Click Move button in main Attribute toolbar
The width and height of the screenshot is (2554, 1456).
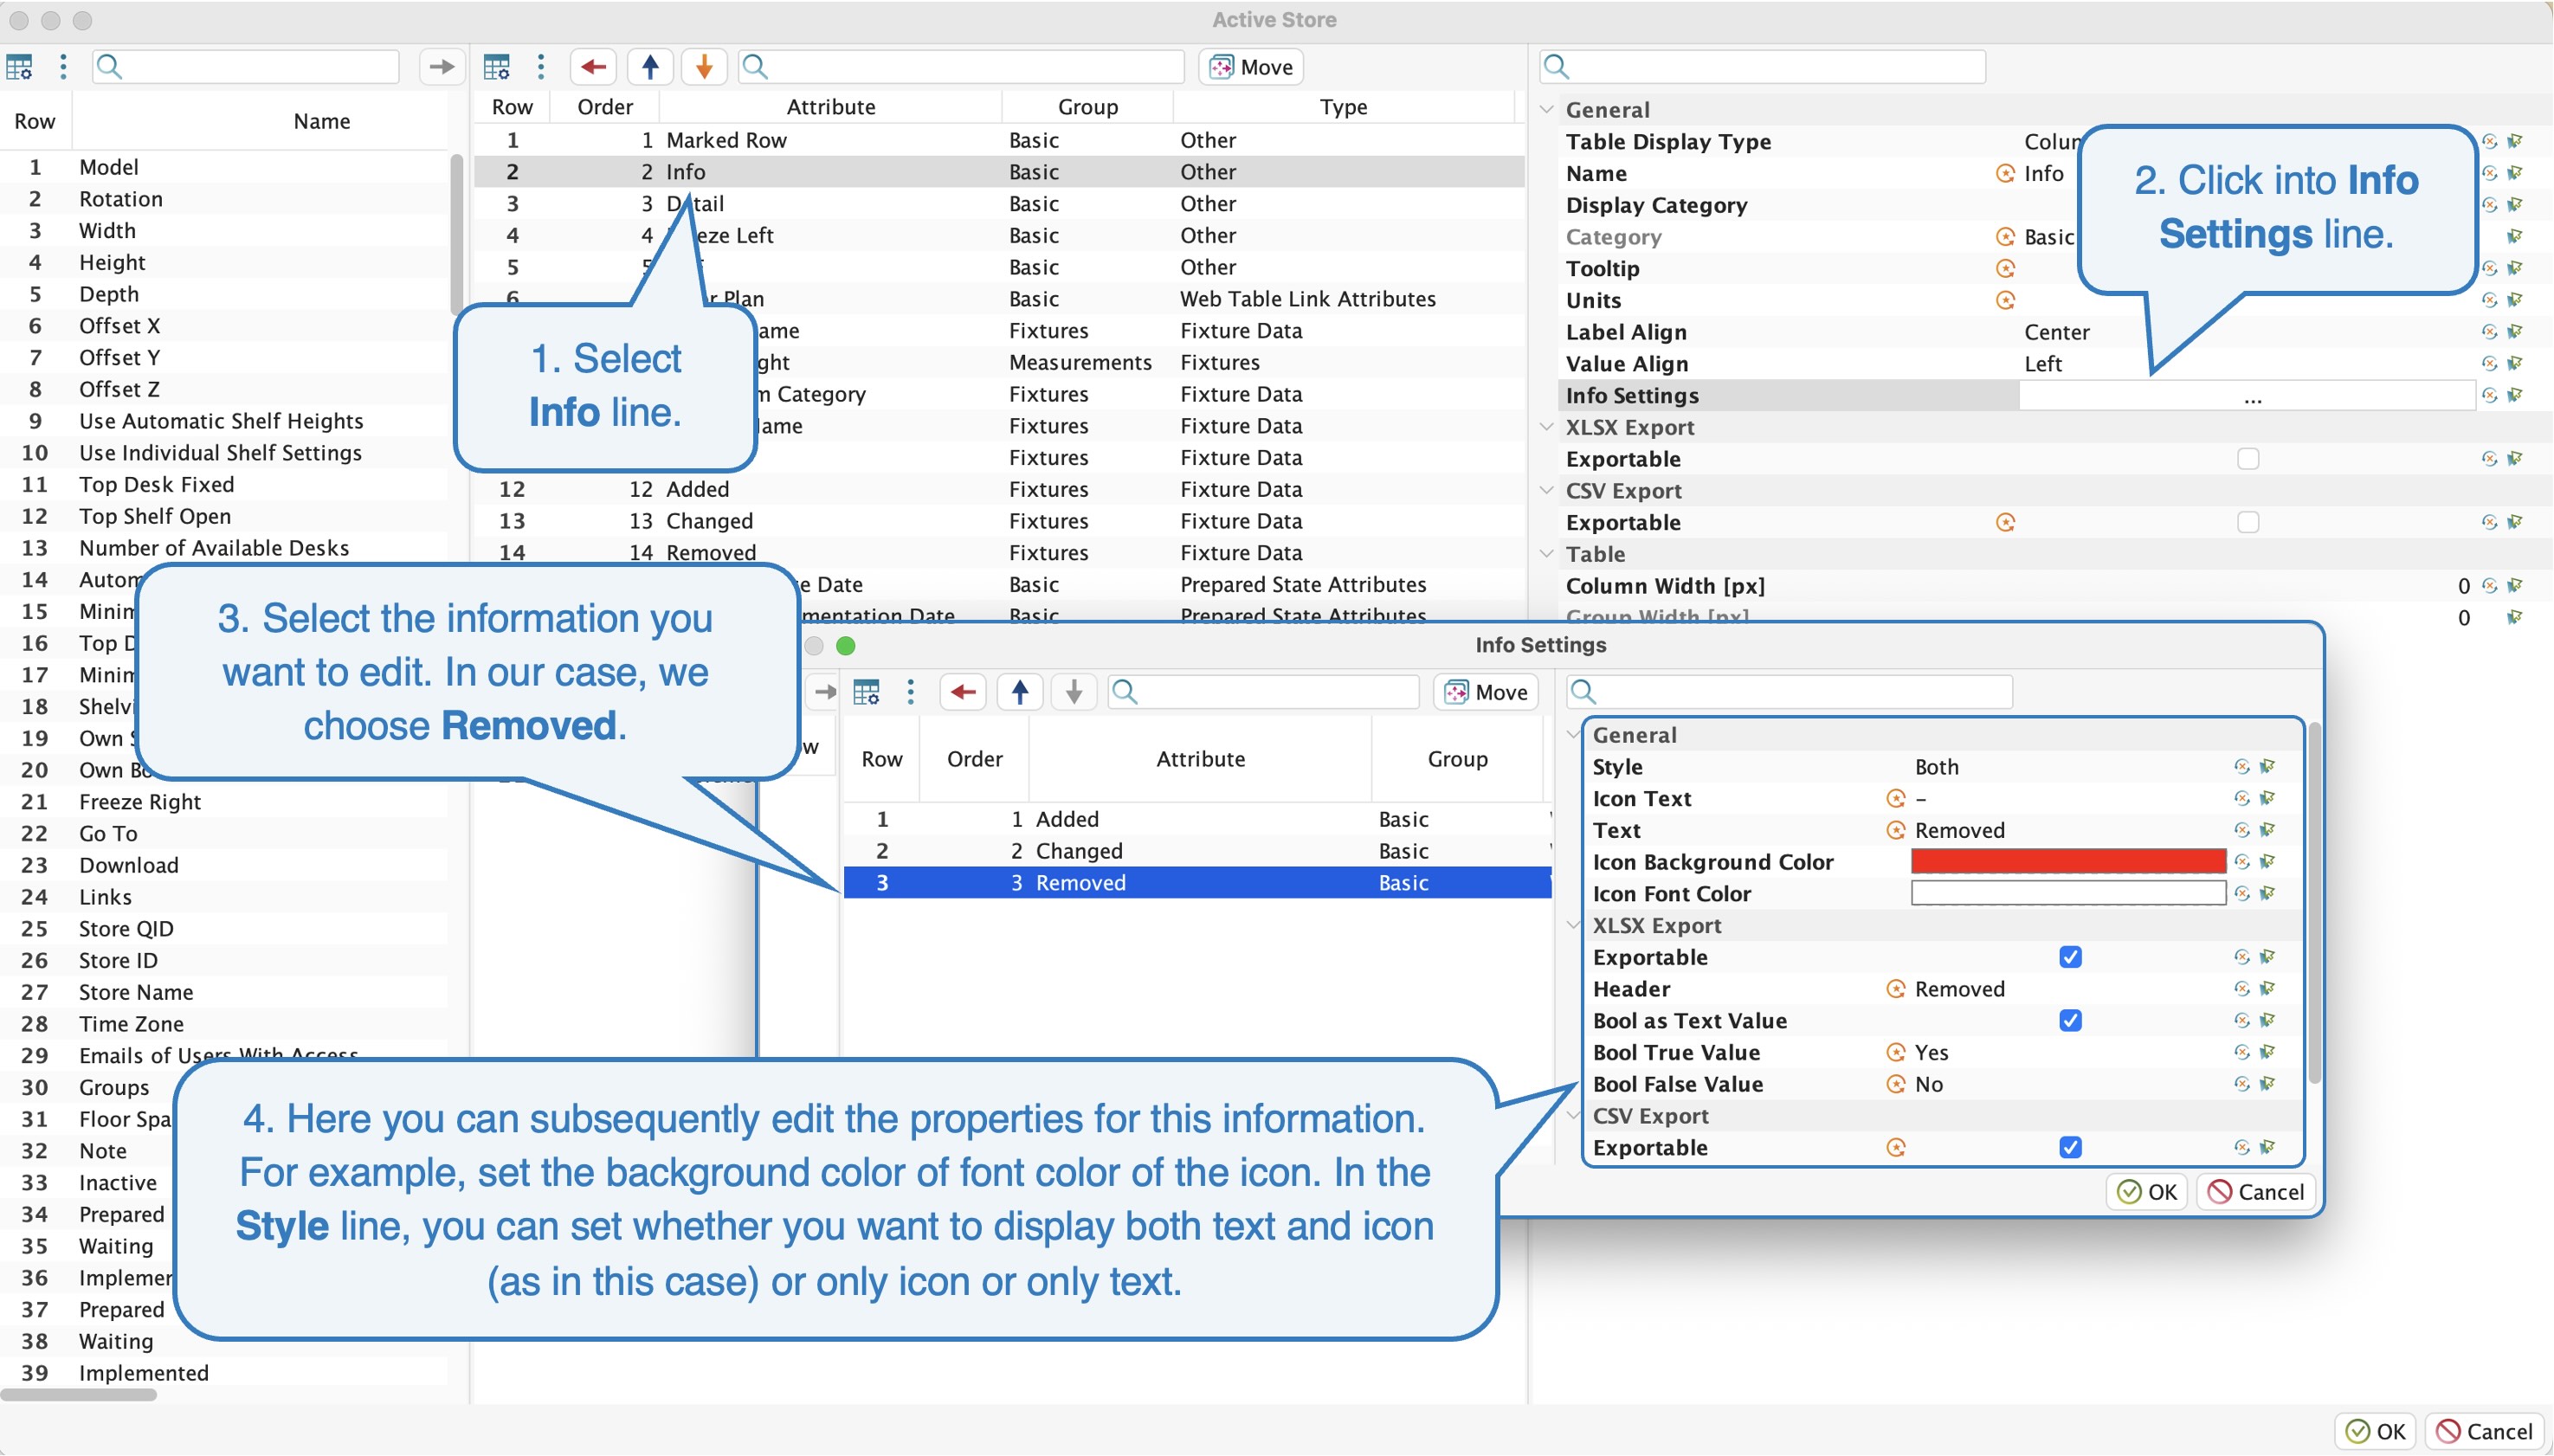click(1251, 67)
